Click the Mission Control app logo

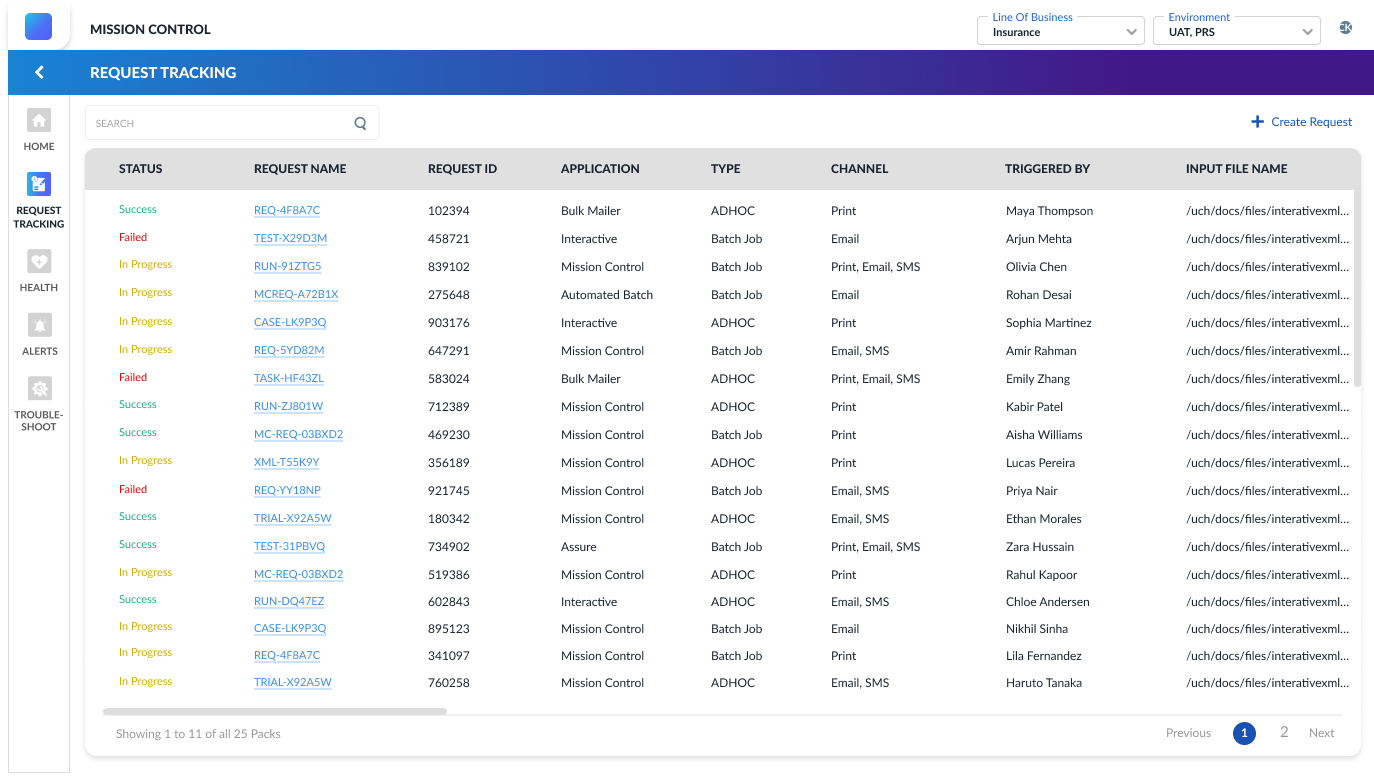click(38, 27)
